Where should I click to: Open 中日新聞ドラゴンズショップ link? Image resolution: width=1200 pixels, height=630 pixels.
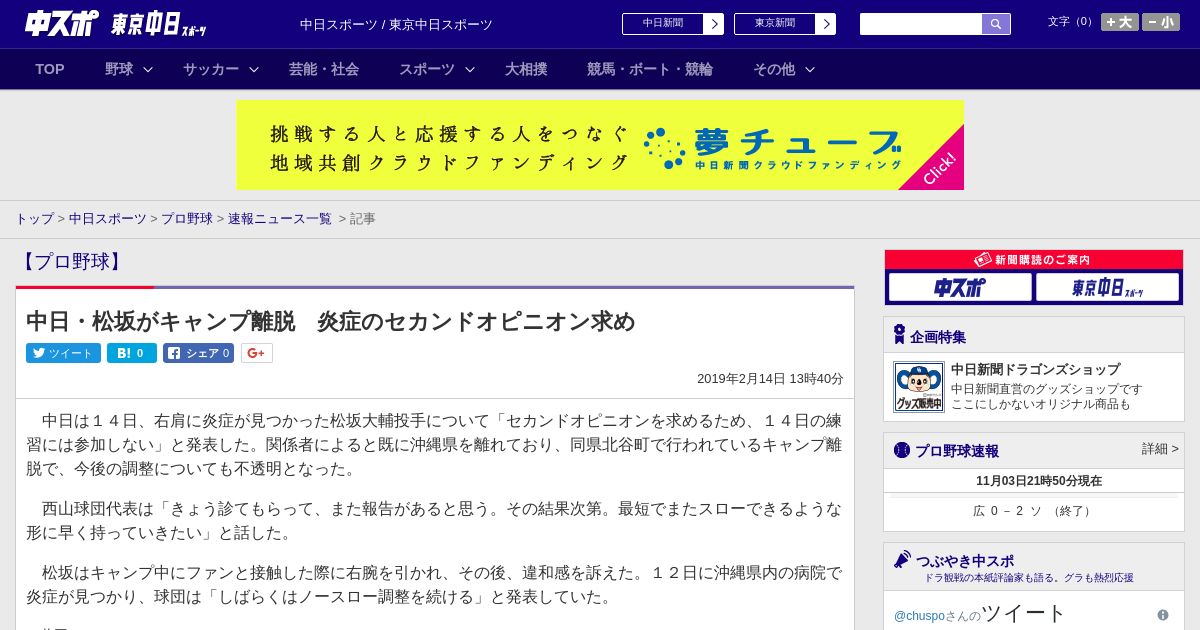(x=1035, y=369)
